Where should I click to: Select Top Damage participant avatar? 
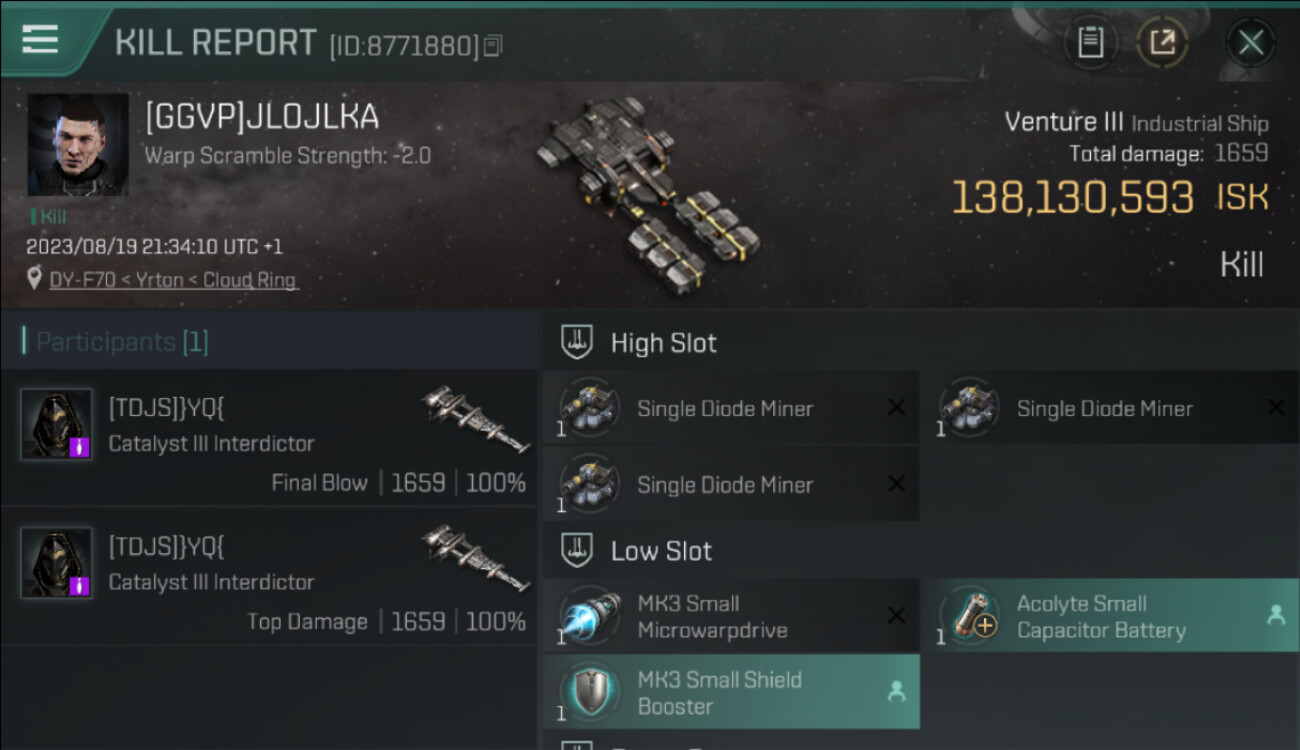pyautogui.click(x=56, y=563)
